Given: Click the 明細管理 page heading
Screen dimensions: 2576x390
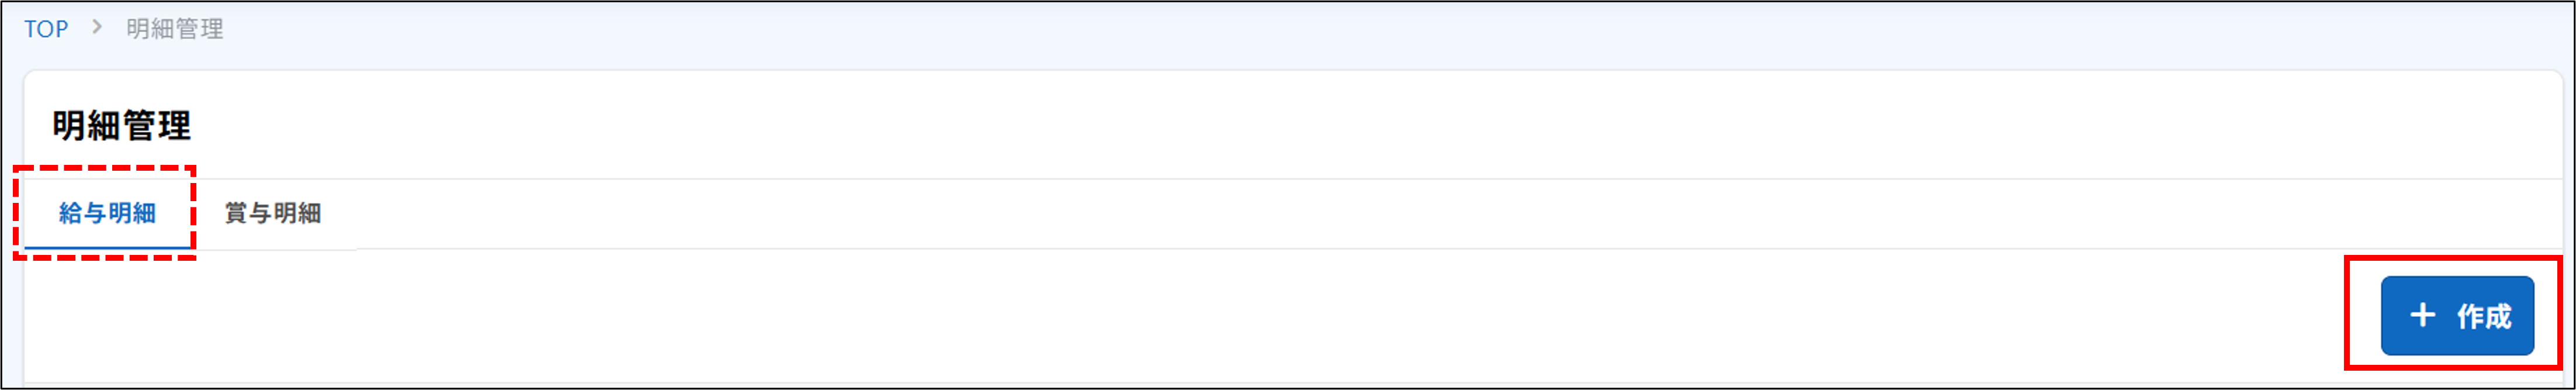Looking at the screenshot, I should [x=122, y=126].
